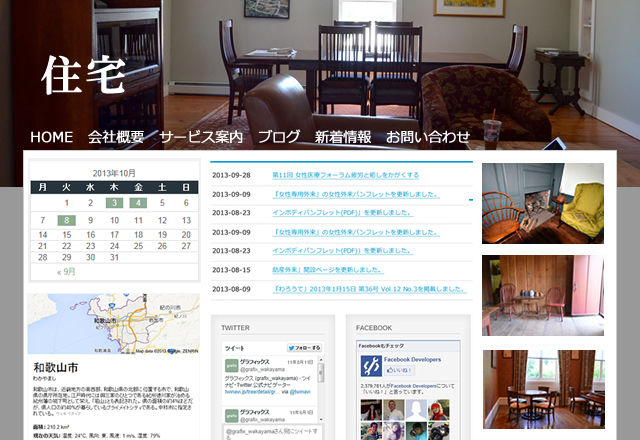This screenshot has width=640, height=440.
Task: Click the first grafix_wakayama tweet avatar
Action: coord(230,366)
